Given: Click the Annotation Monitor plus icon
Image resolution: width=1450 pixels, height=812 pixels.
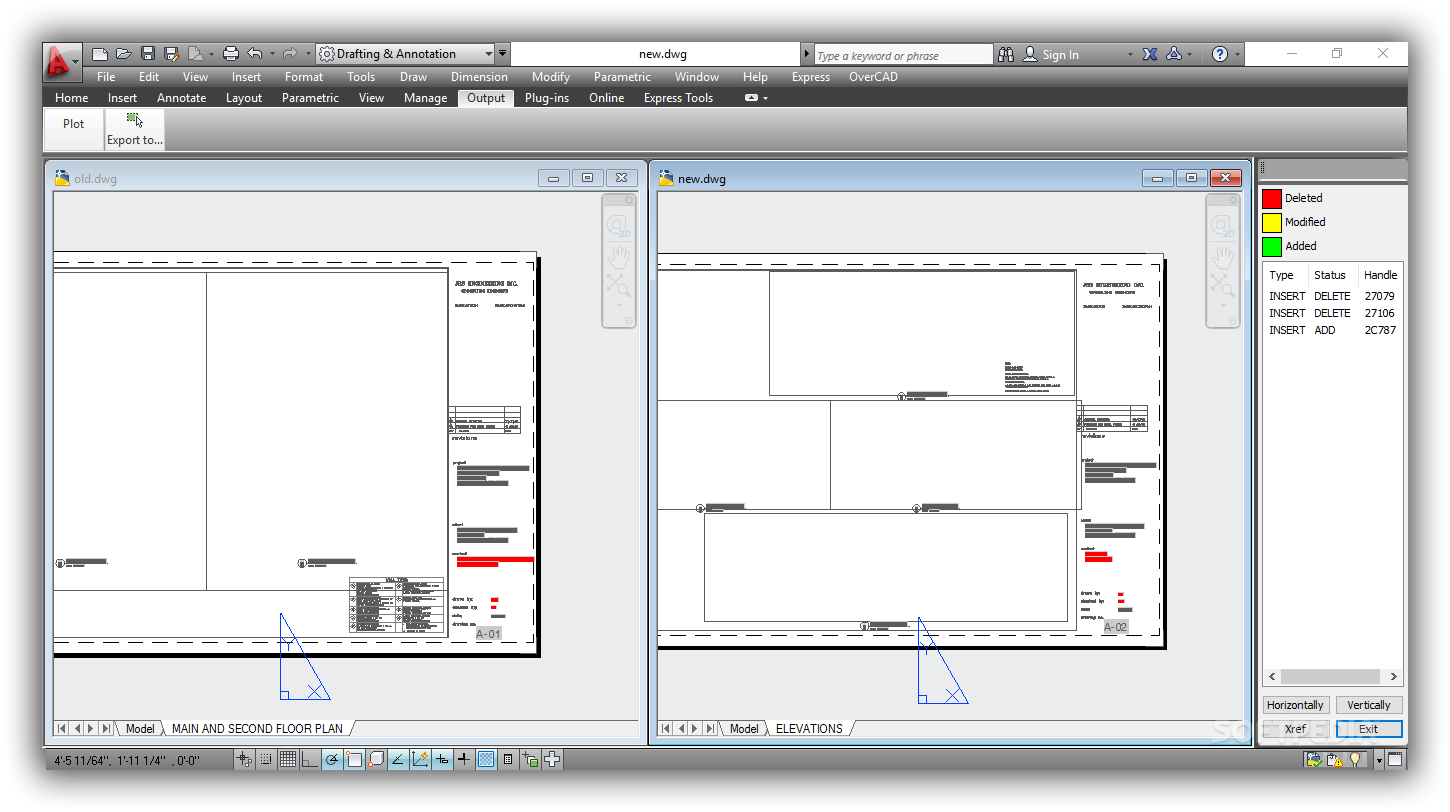Looking at the screenshot, I should click(x=552, y=760).
